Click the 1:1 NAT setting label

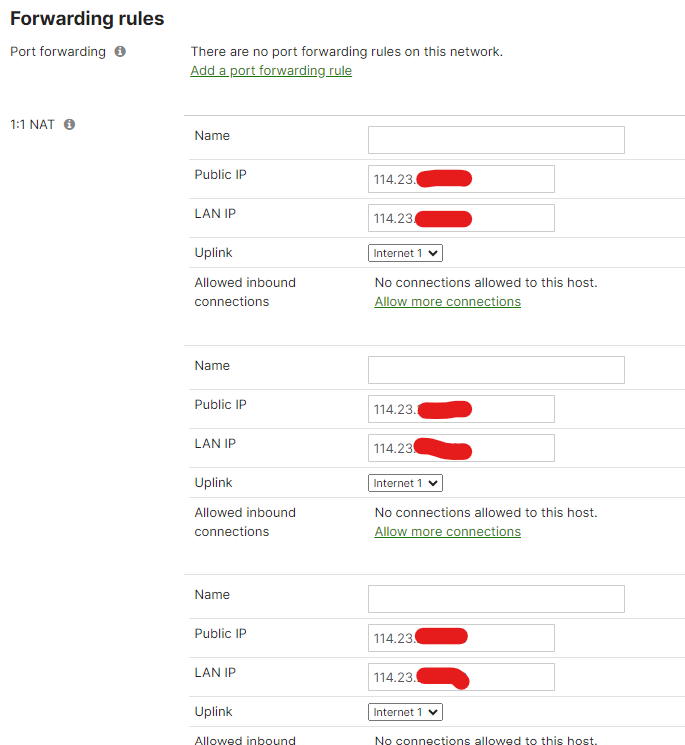[x=32, y=125]
